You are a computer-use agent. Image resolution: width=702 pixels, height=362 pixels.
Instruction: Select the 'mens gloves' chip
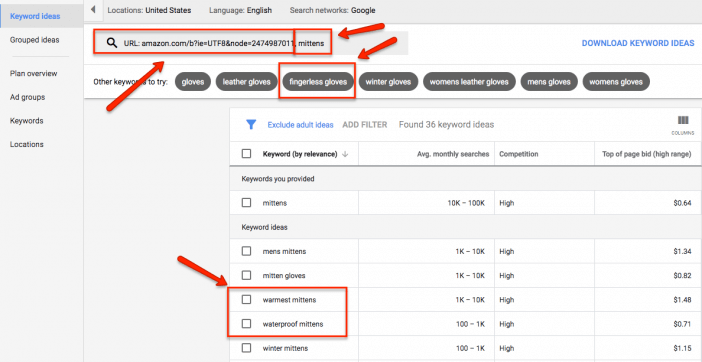tap(549, 82)
